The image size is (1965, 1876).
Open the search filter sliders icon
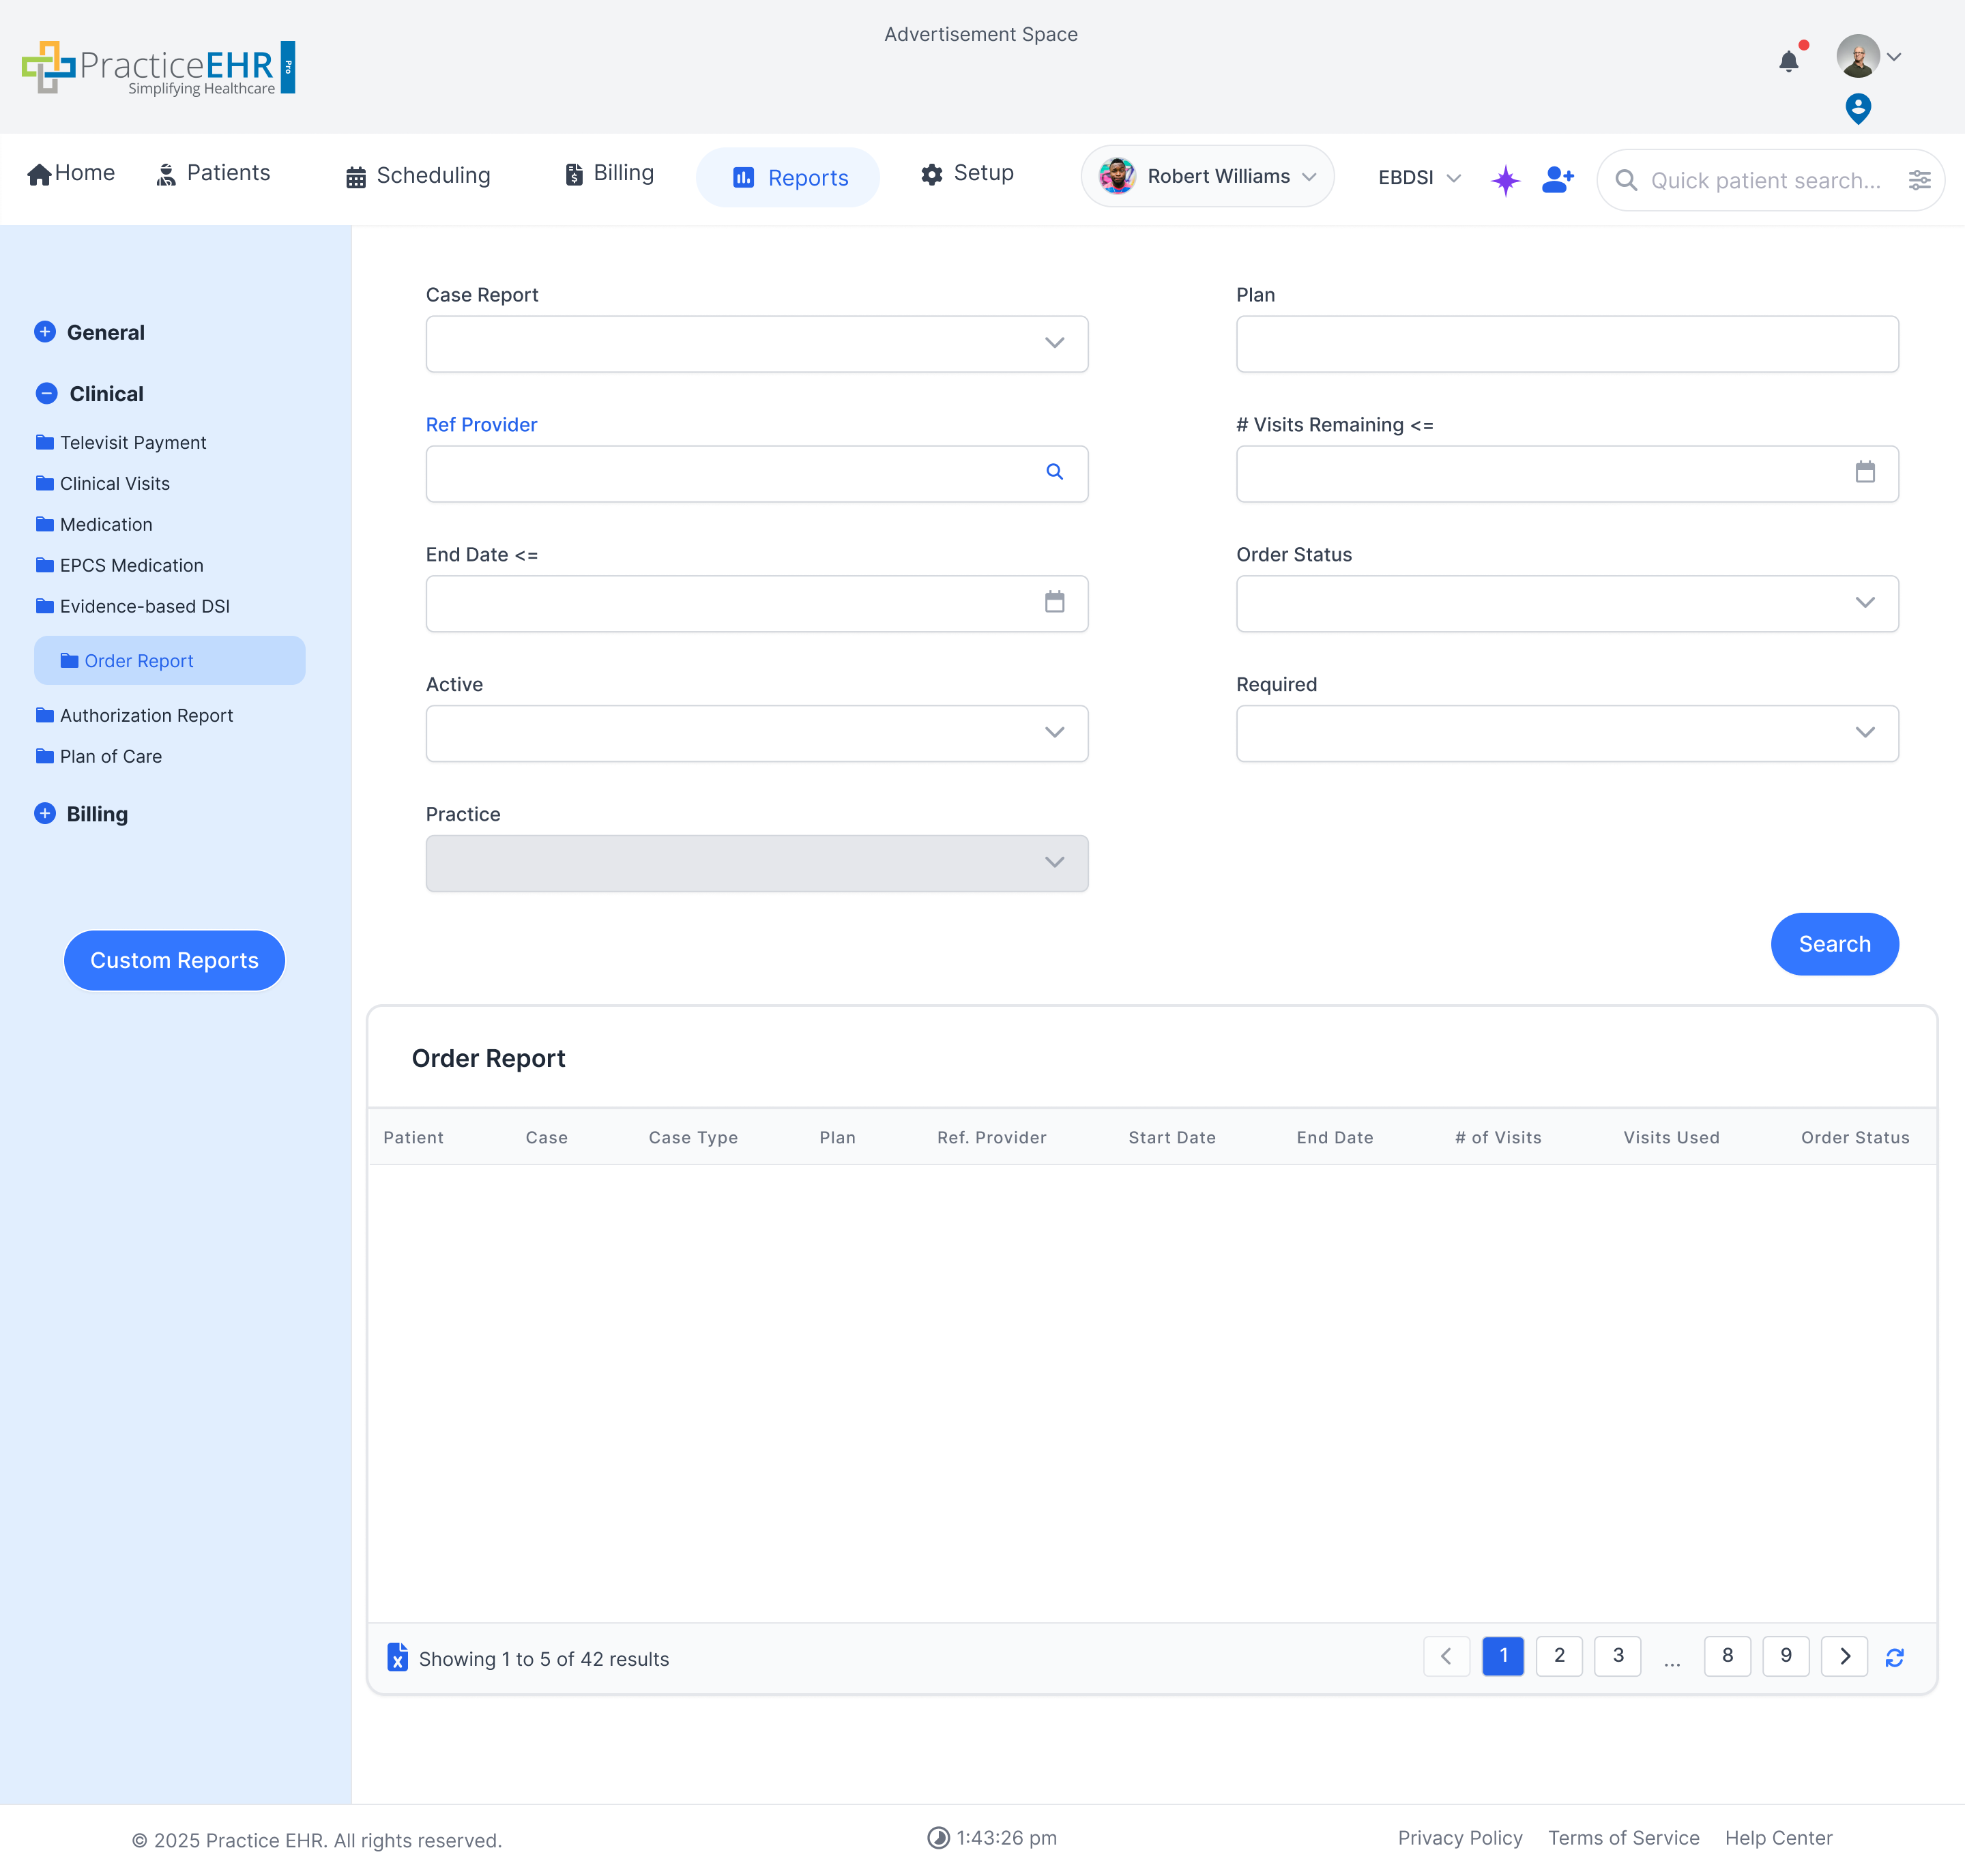pyautogui.click(x=1919, y=180)
